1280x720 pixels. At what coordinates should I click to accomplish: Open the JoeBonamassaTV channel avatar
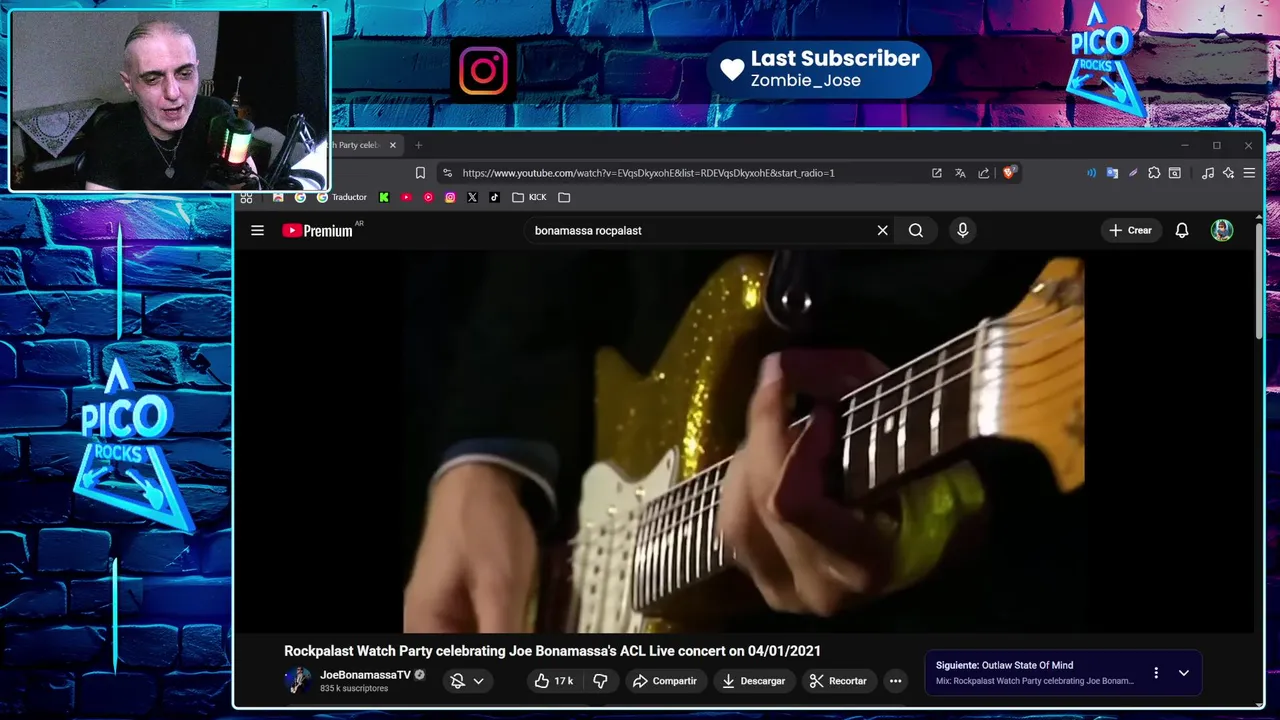297,680
